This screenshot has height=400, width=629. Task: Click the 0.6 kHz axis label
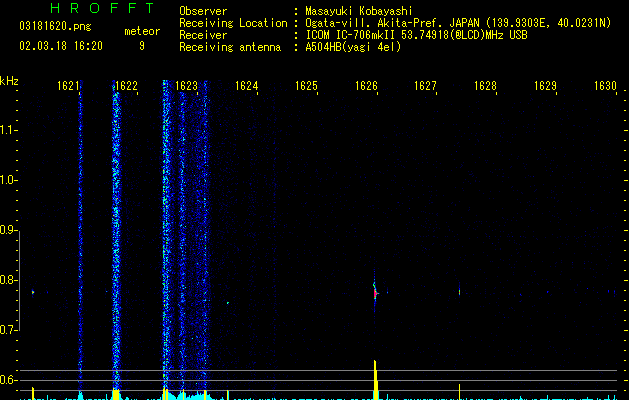pos(8,380)
